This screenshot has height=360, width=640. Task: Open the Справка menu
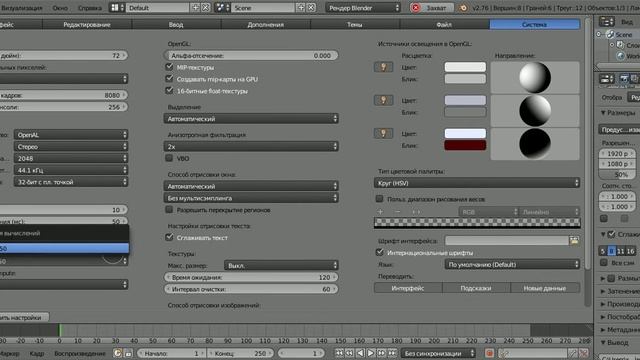[x=90, y=8]
